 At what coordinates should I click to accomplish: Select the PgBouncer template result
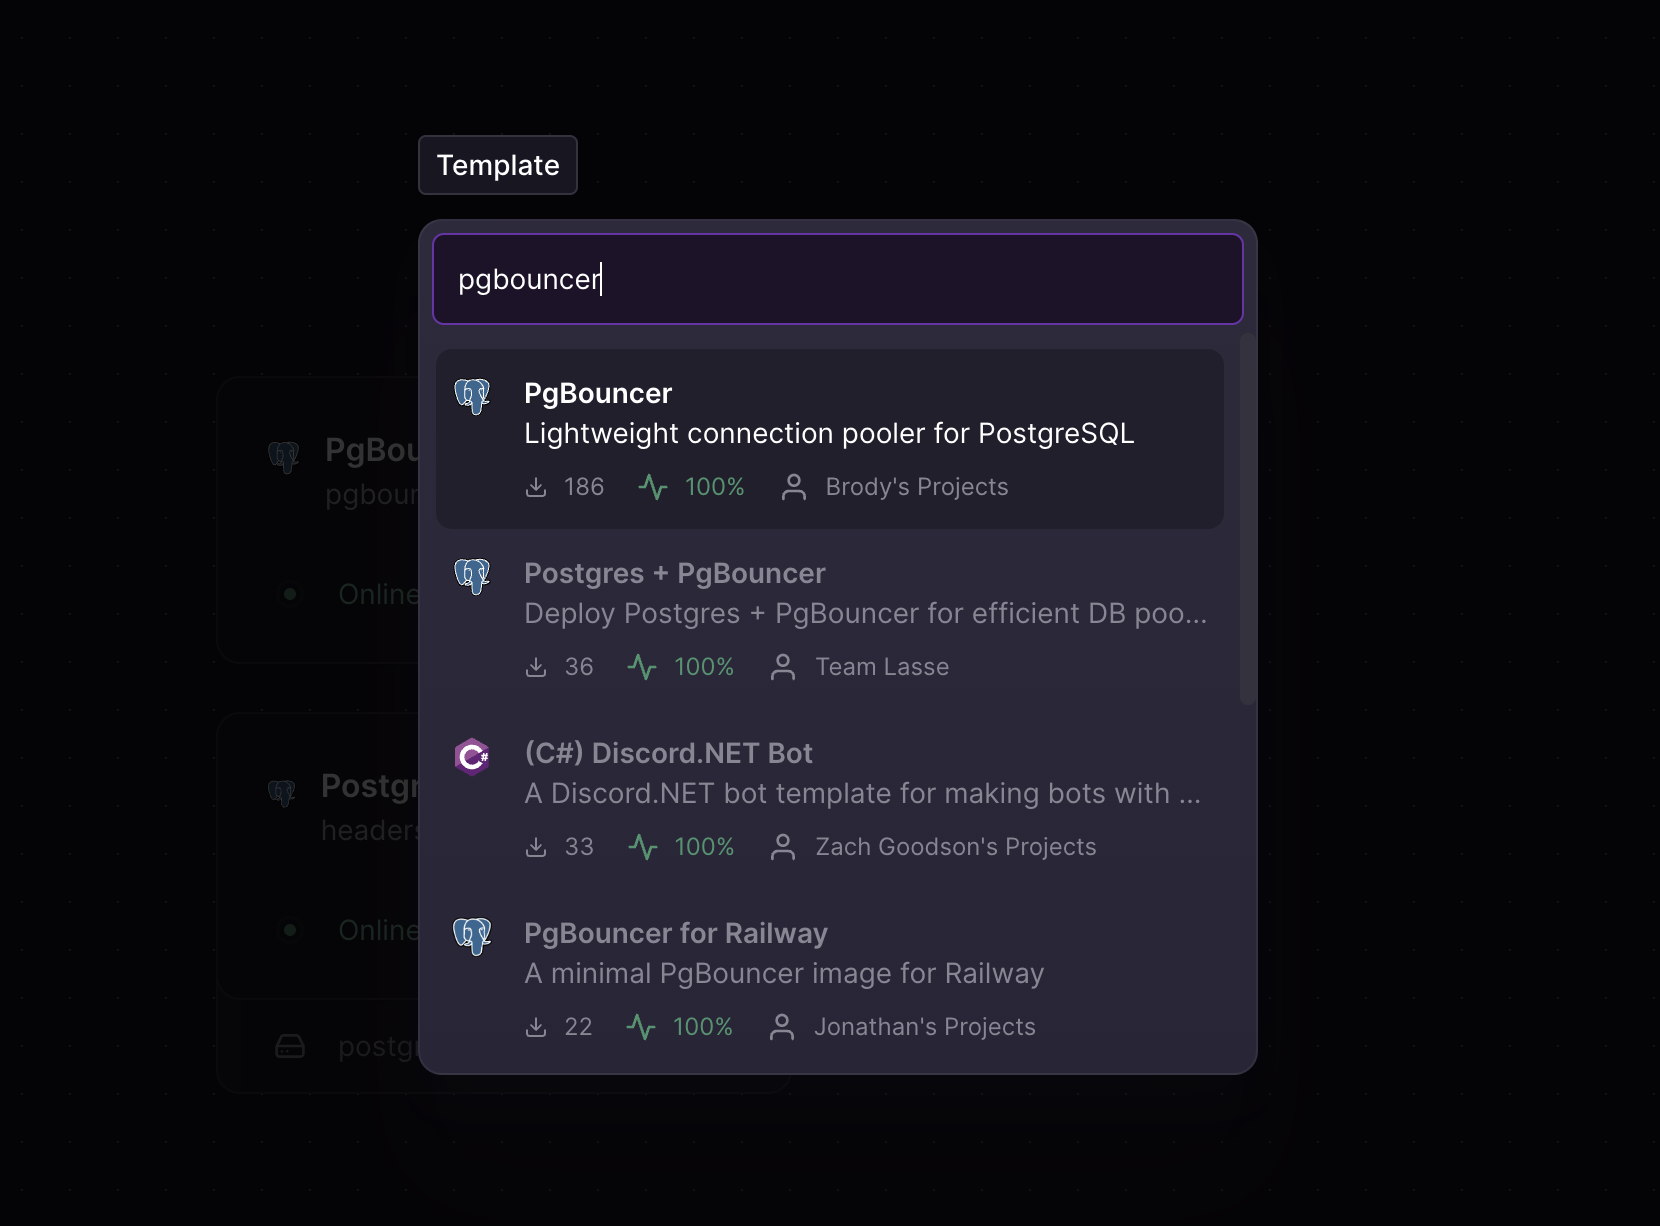click(830, 438)
